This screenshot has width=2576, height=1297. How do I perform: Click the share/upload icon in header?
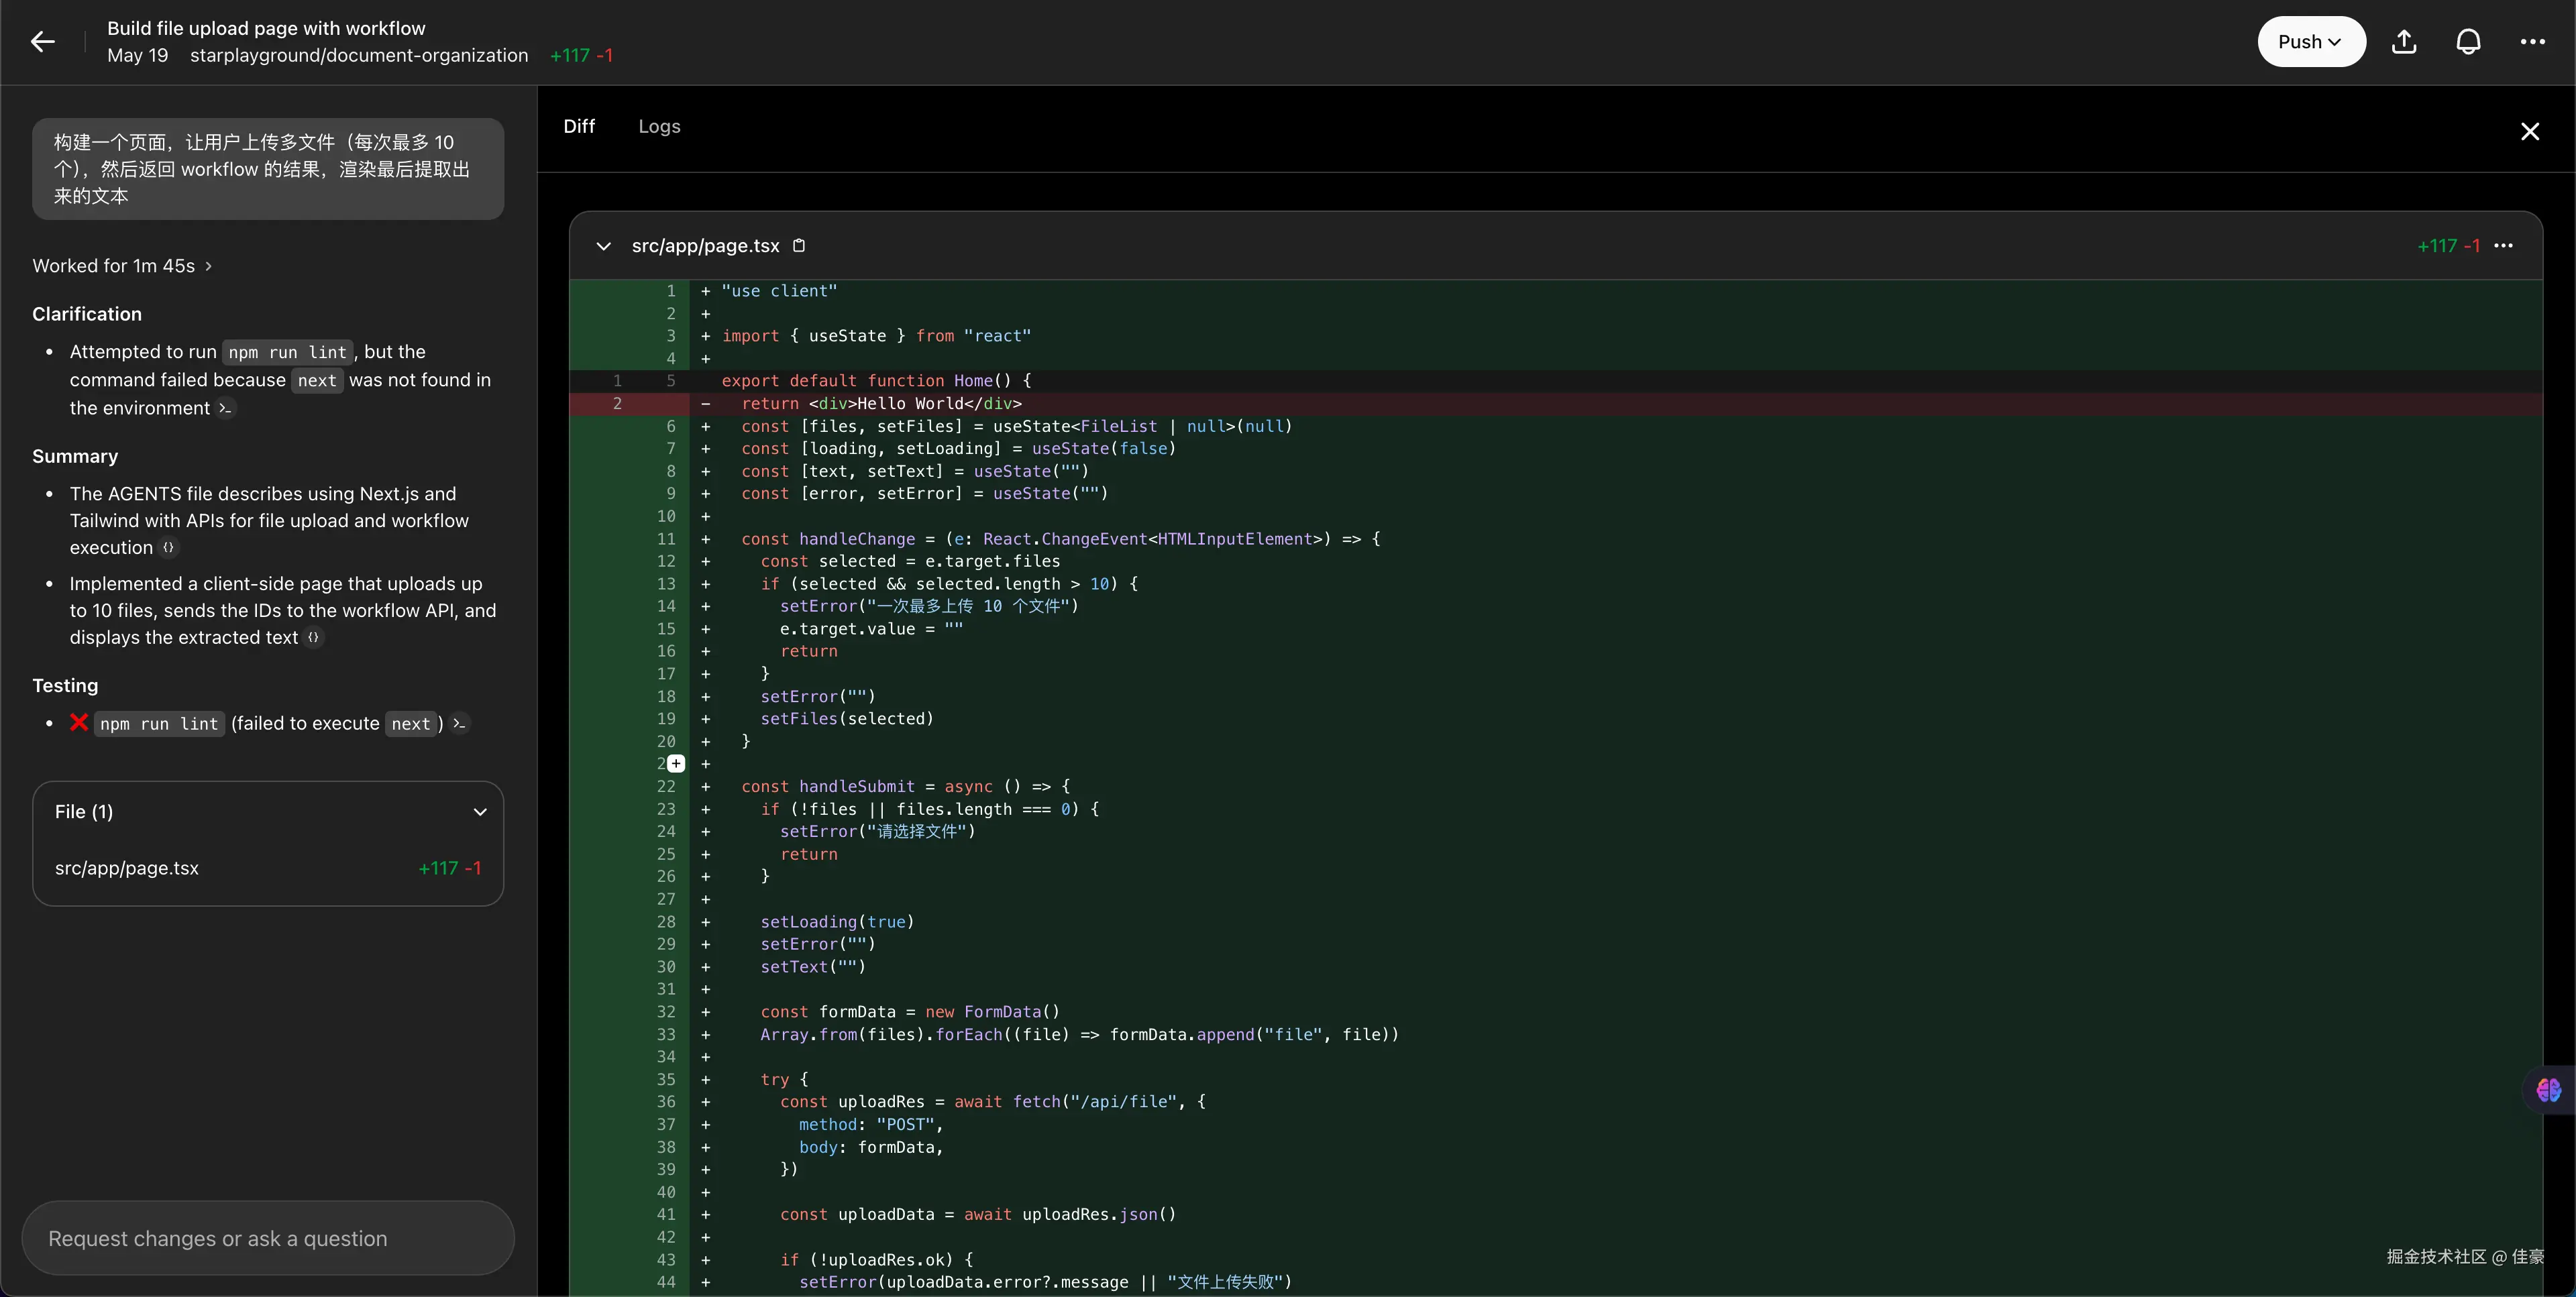[2404, 41]
